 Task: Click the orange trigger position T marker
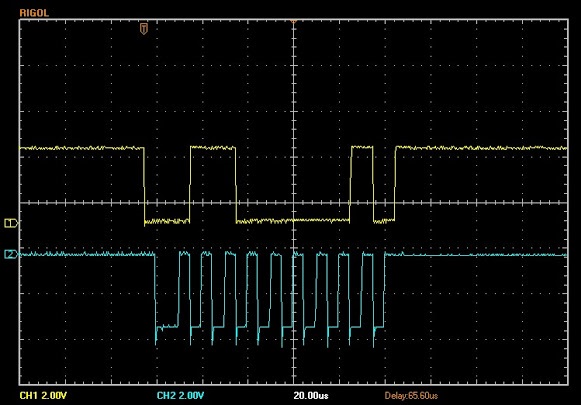coord(144,29)
